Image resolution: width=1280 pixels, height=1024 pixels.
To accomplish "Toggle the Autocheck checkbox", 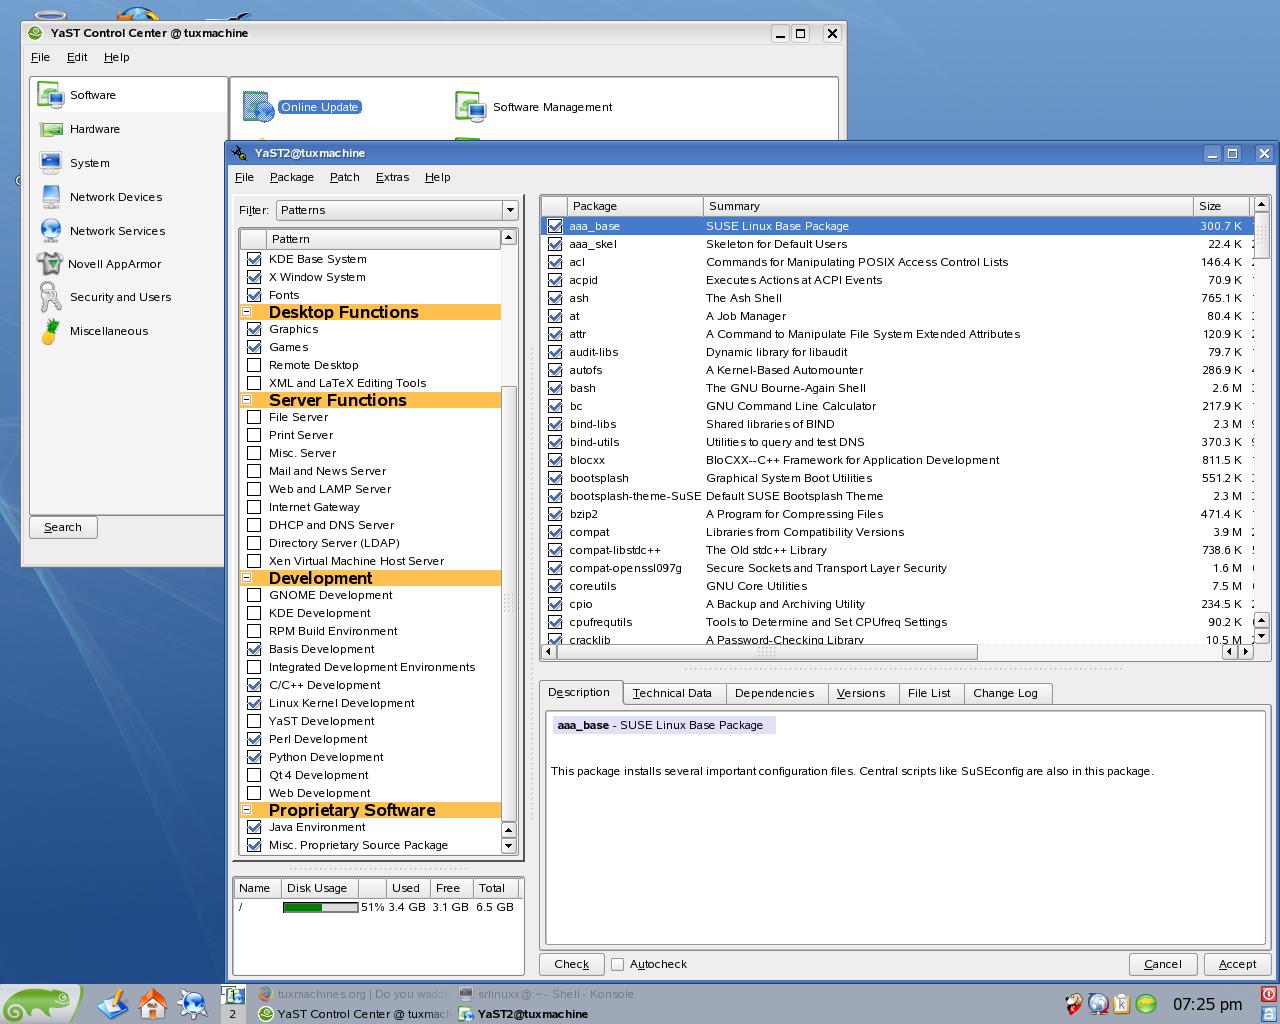I will point(617,964).
